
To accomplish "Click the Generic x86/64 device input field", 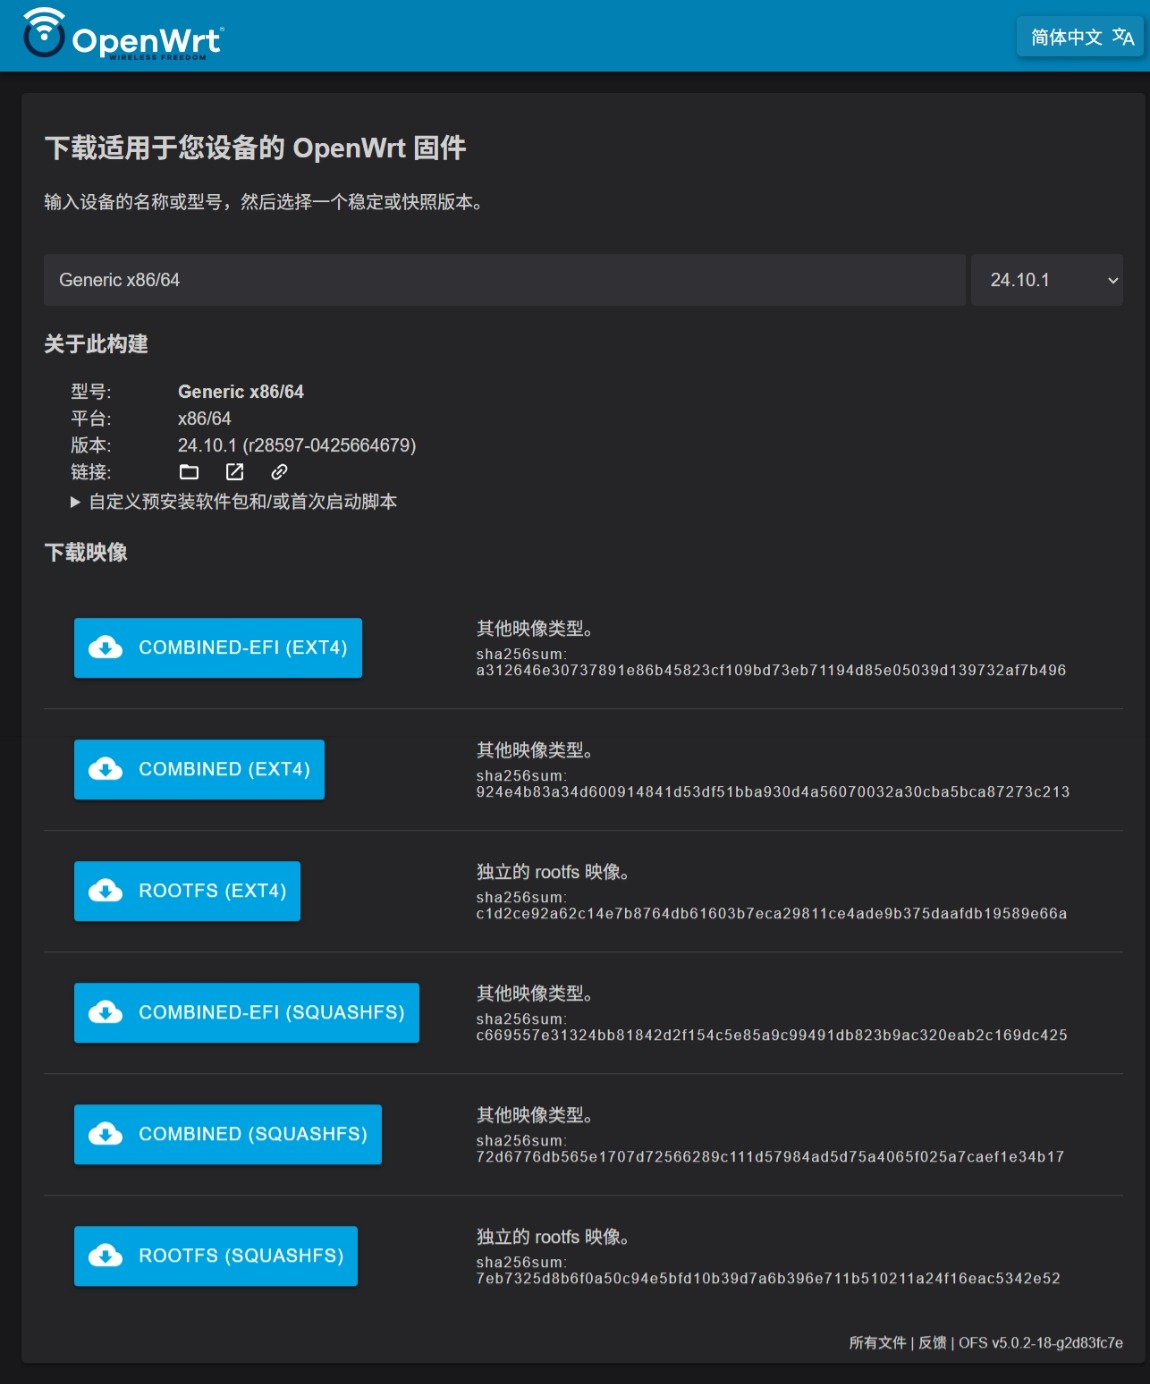I will point(500,279).
